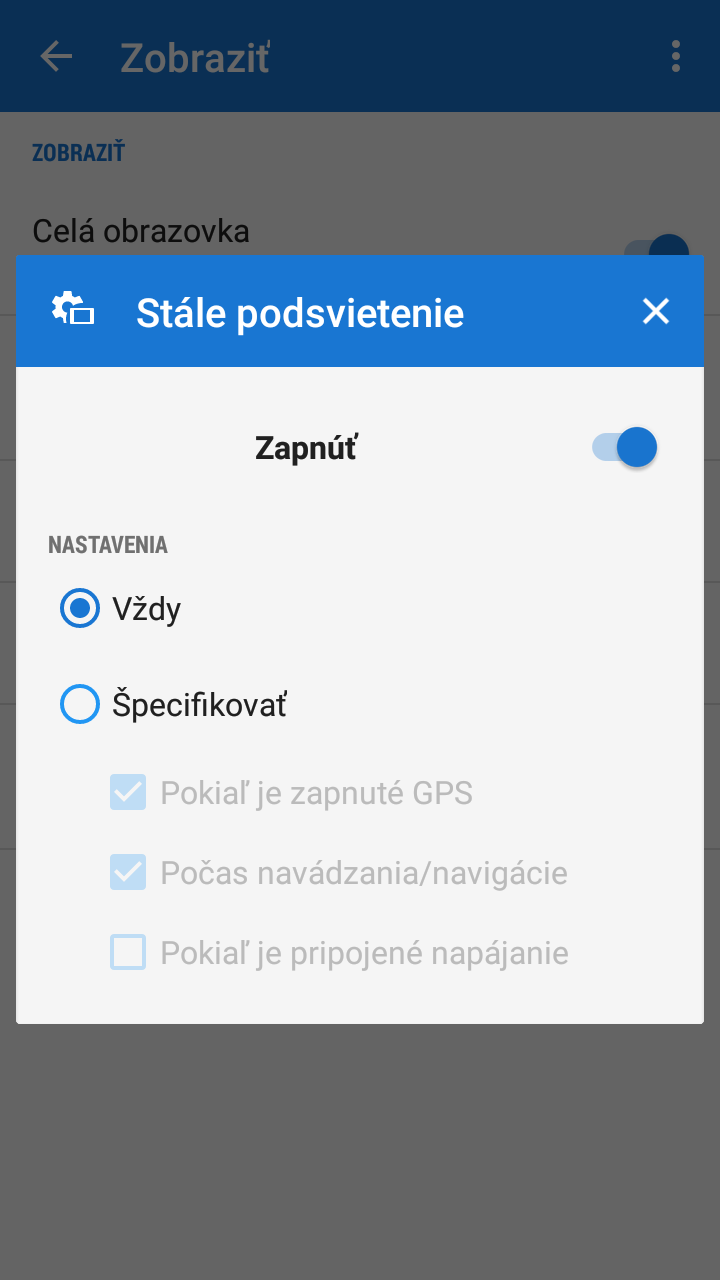
Task: Choose the Špecifikovať radio button
Action: [x=80, y=704]
